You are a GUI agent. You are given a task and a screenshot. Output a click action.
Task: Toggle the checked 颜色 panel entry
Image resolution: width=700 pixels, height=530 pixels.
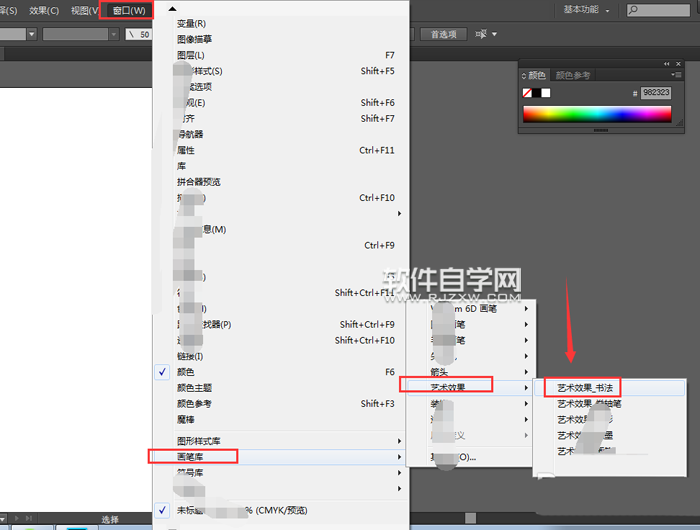click(280, 372)
